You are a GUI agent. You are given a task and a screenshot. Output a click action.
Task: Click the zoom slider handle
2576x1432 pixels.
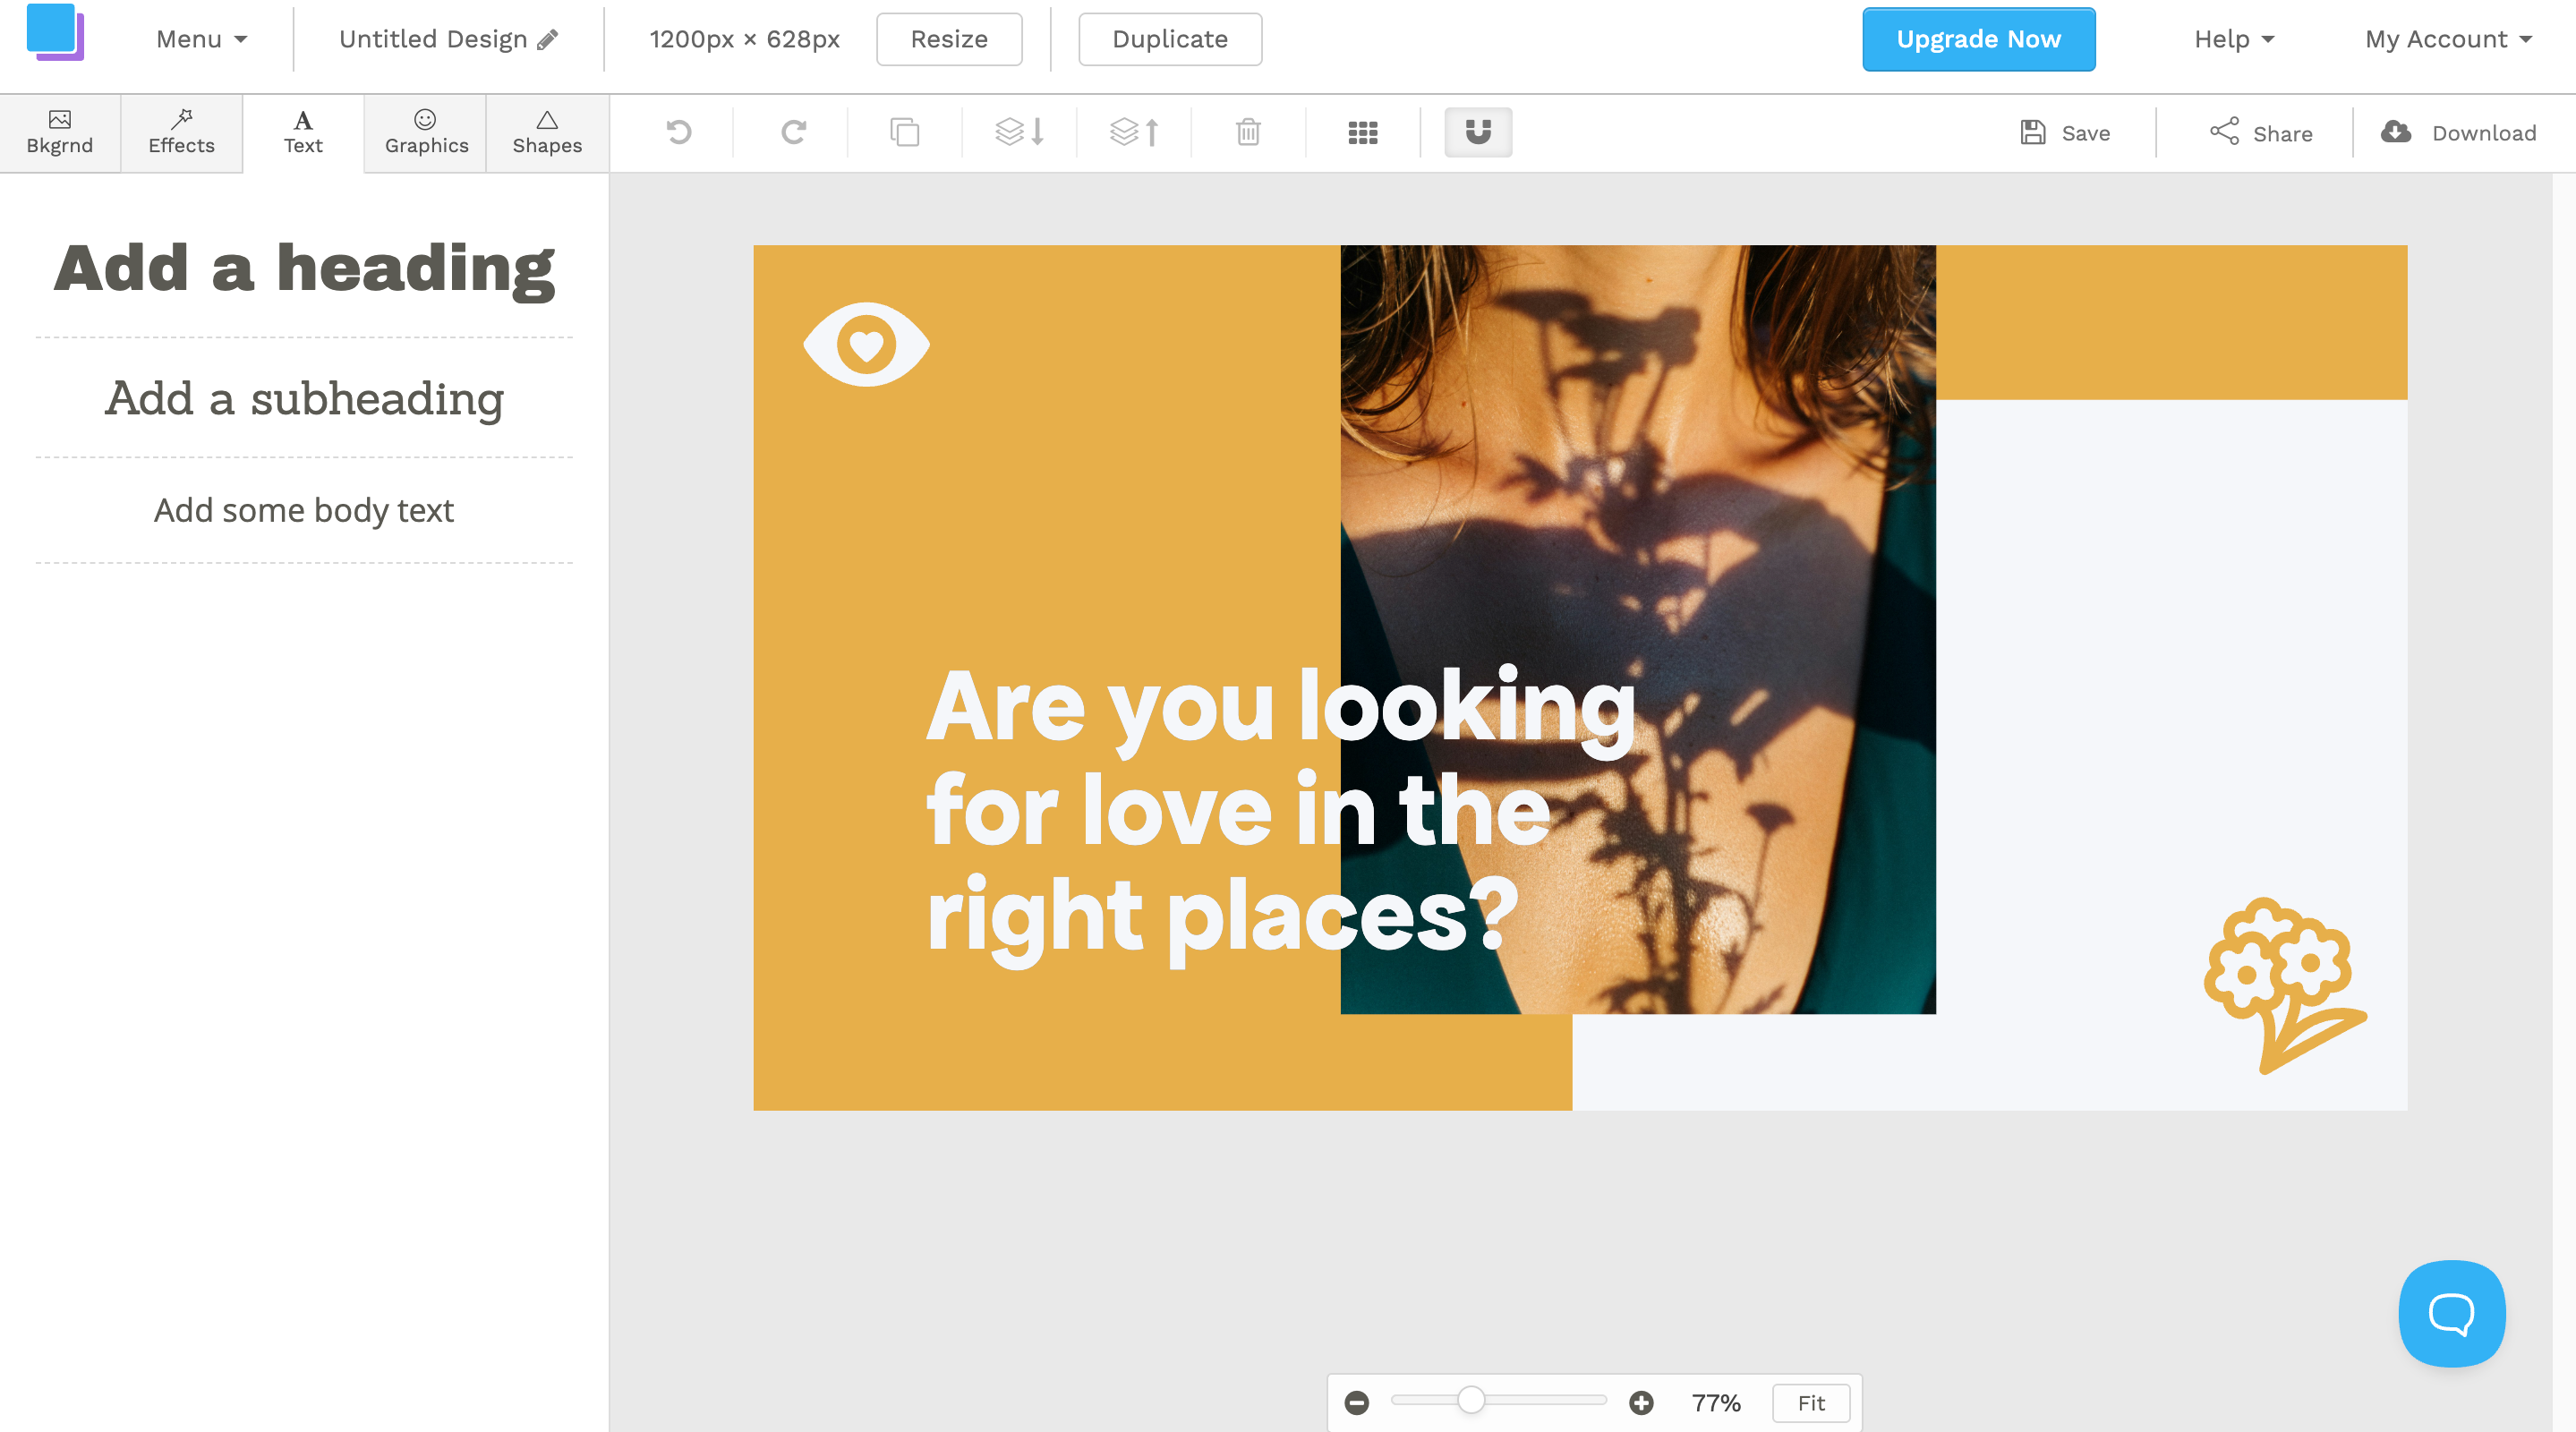coord(1471,1401)
